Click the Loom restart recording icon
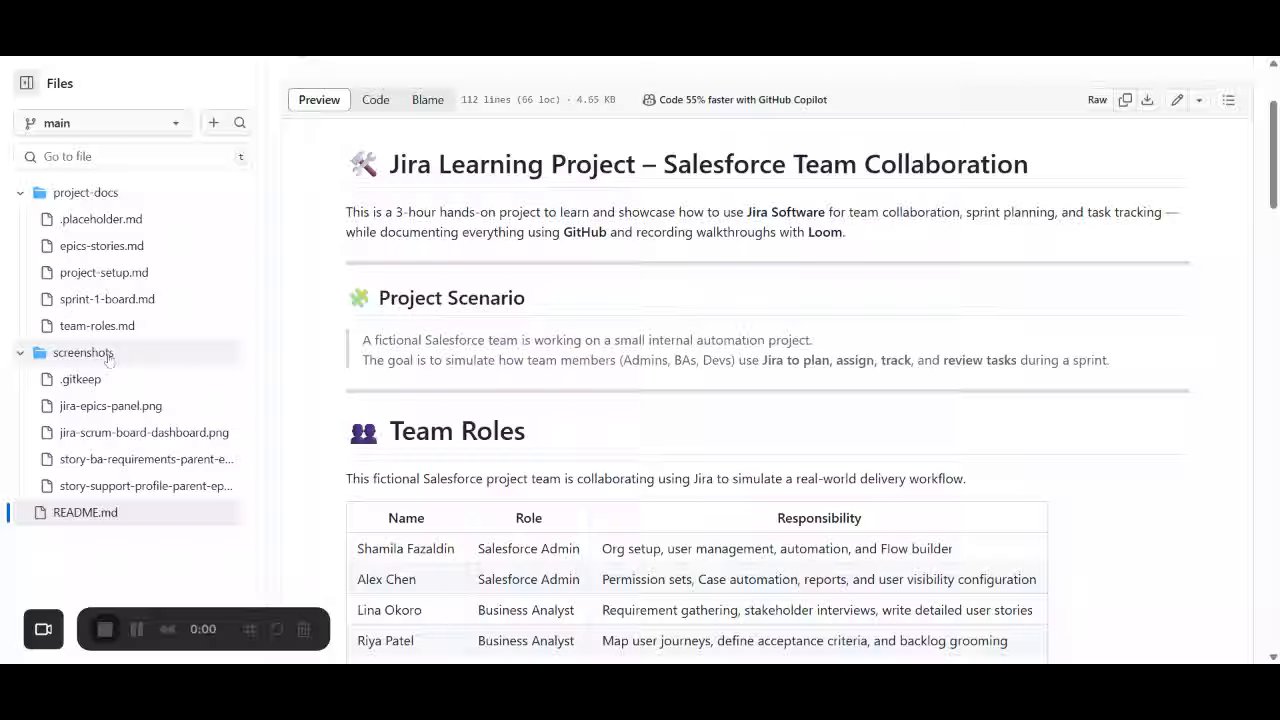1280x720 pixels. point(277,630)
